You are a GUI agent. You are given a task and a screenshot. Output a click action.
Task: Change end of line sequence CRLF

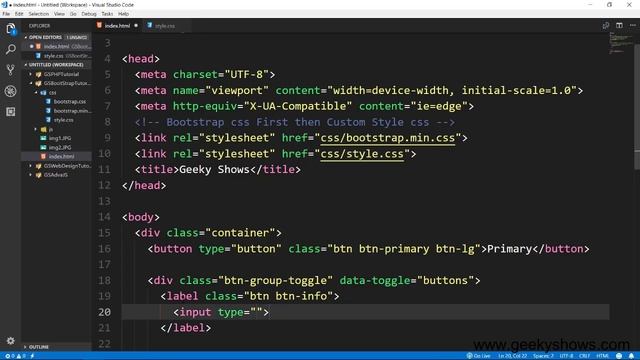pyautogui.click(x=584, y=356)
